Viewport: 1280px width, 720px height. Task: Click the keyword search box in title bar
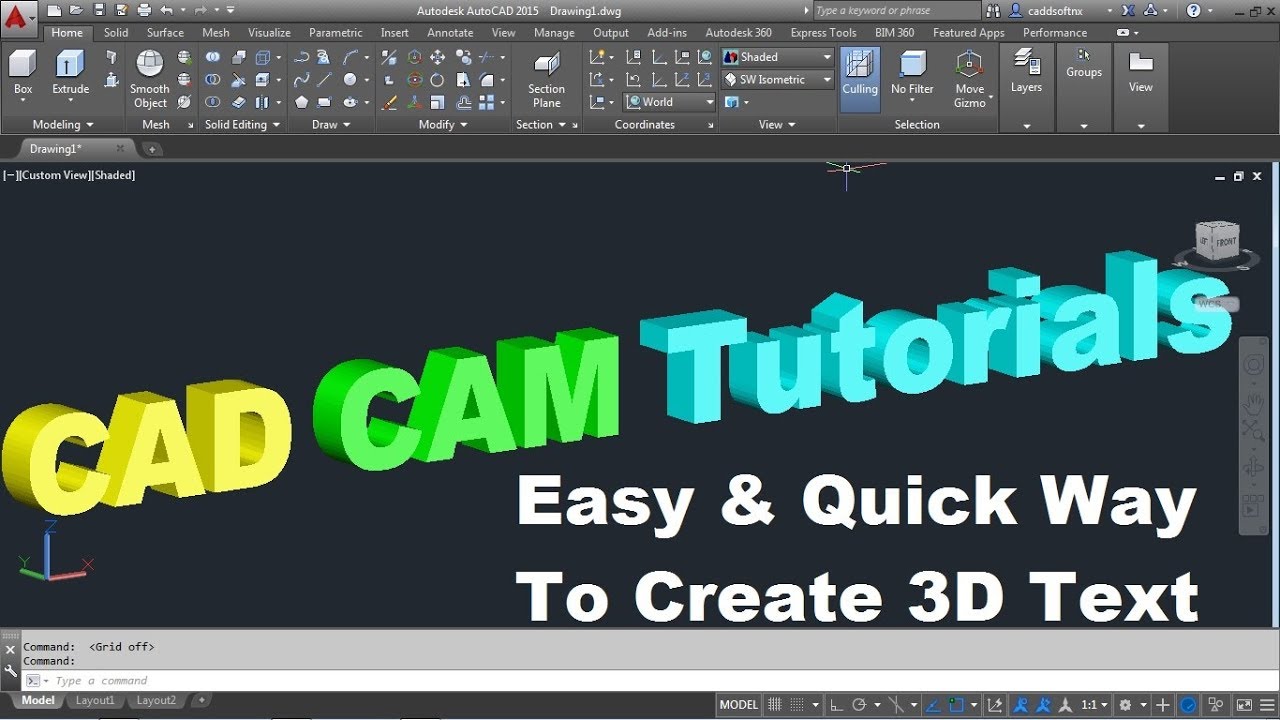click(x=897, y=11)
